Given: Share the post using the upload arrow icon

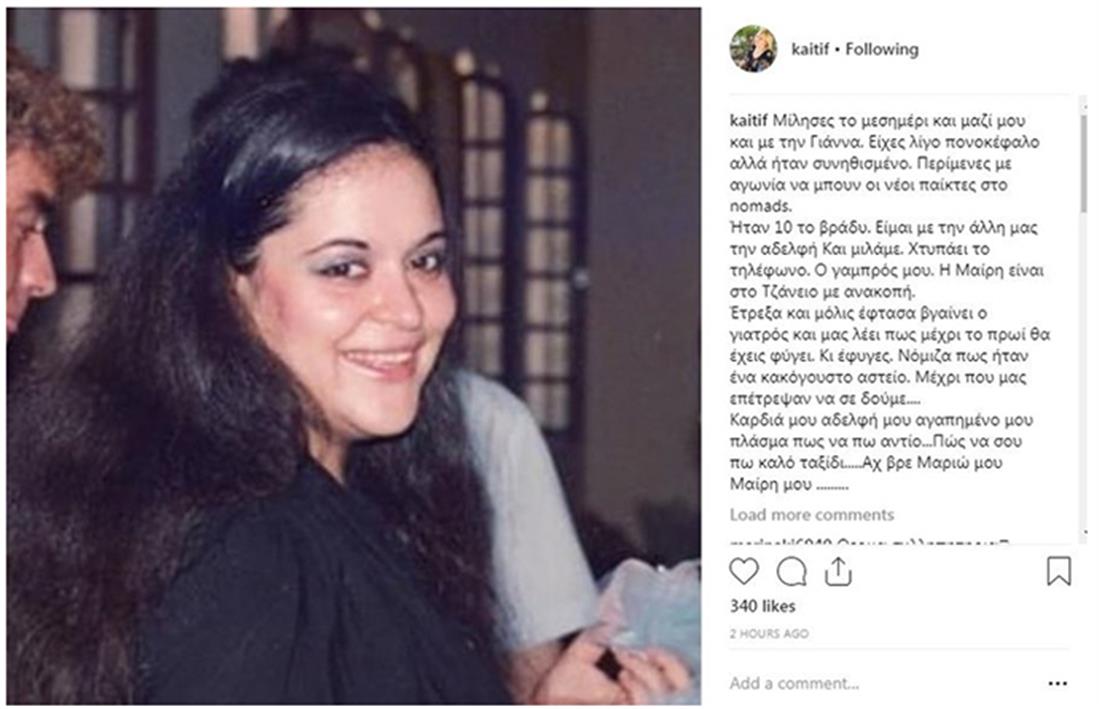Looking at the screenshot, I should (838, 572).
